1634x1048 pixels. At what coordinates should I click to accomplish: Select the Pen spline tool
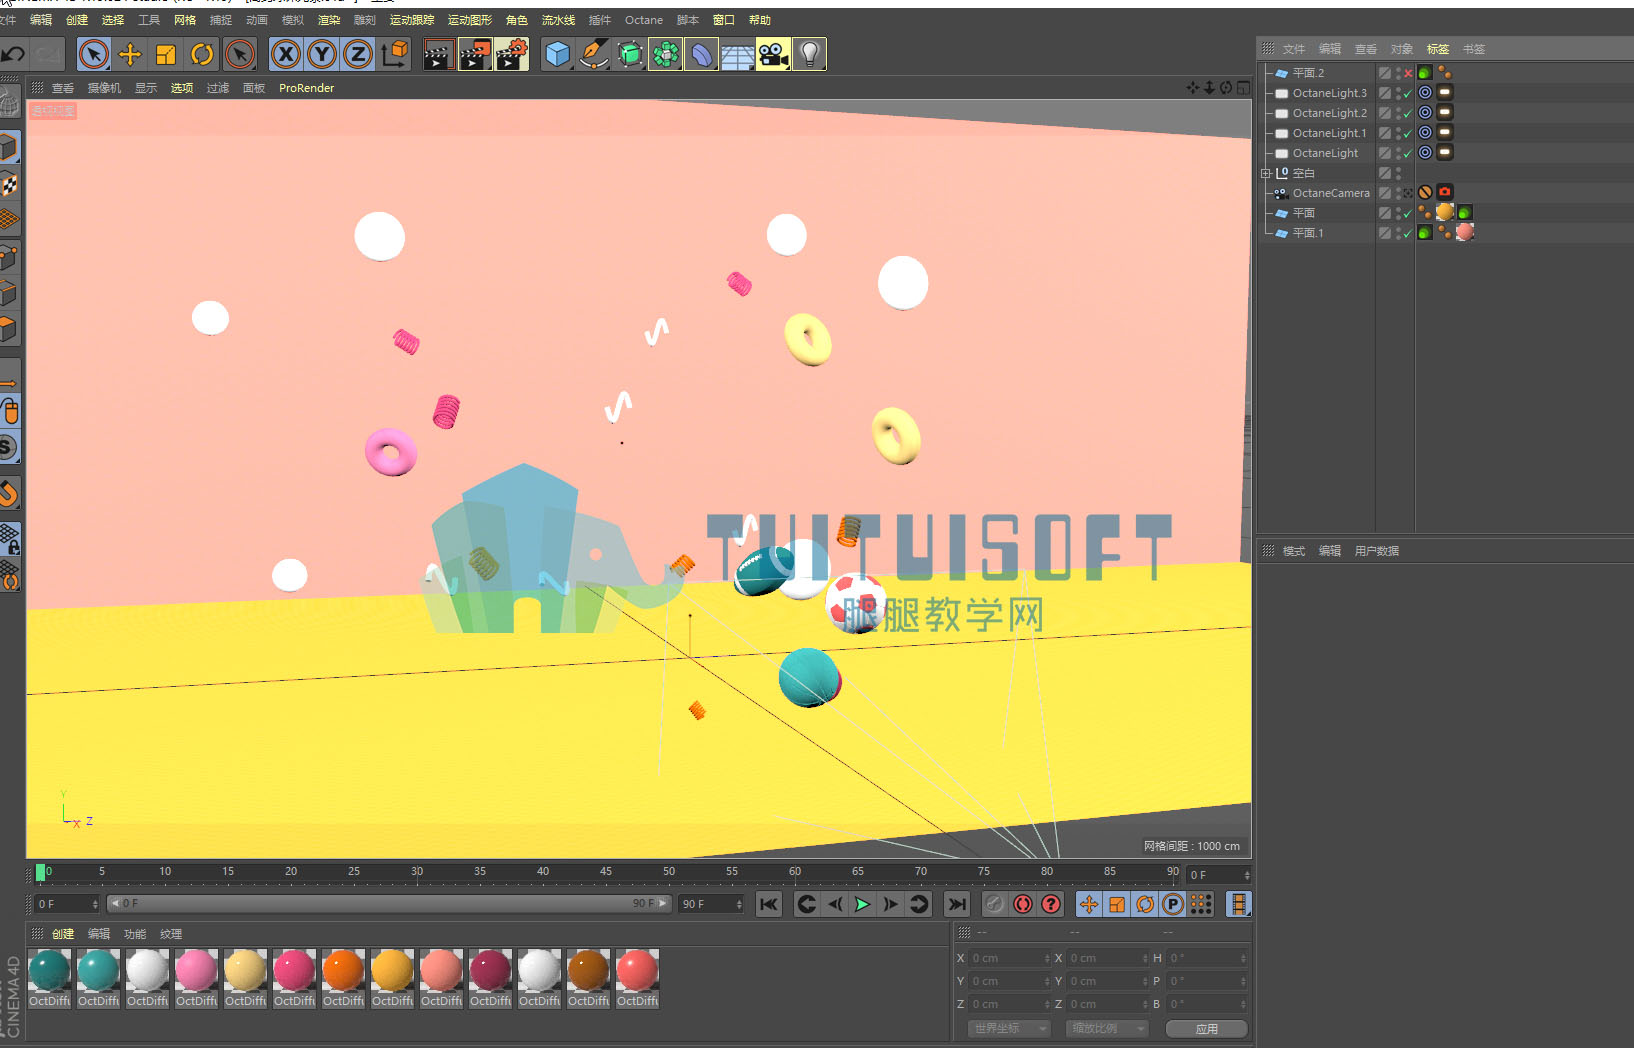point(594,54)
